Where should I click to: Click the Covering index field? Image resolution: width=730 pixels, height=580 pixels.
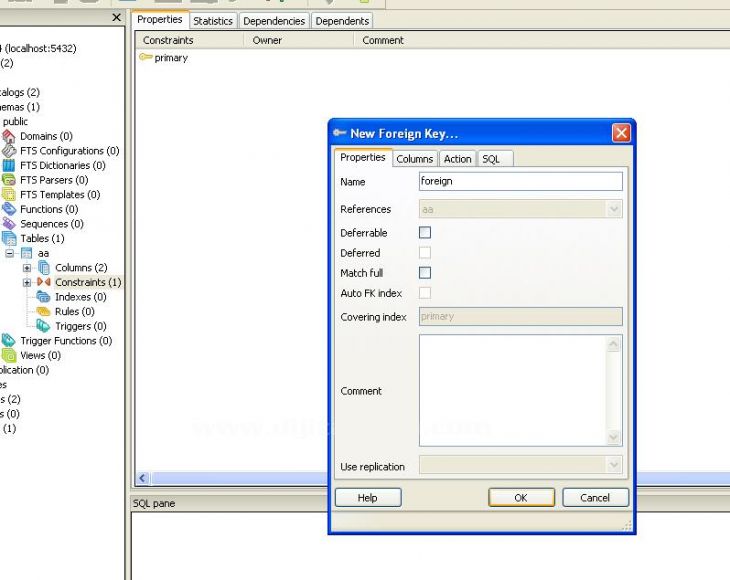[520, 317]
